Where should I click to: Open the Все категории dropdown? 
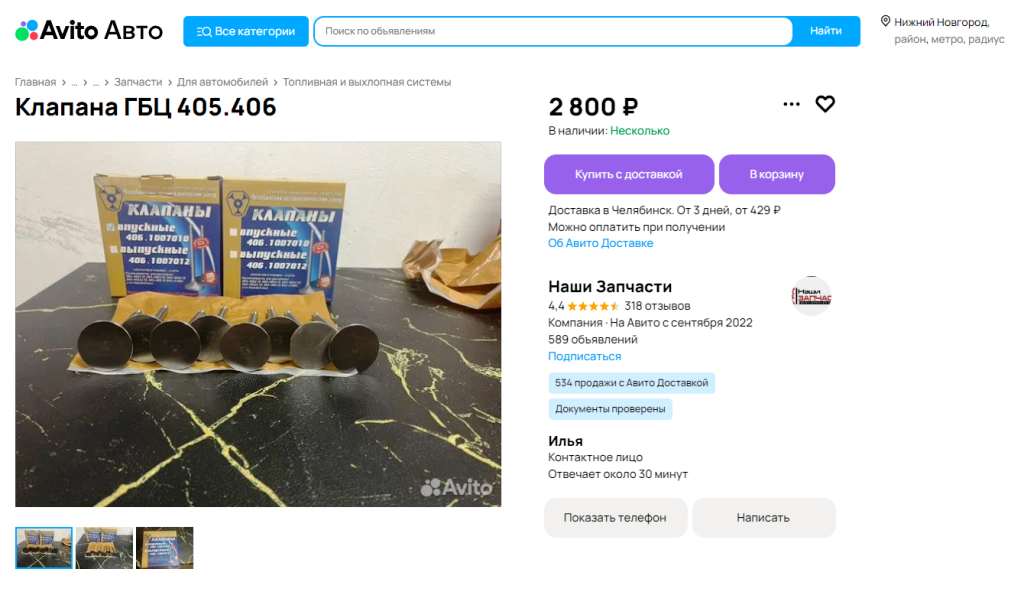point(246,31)
